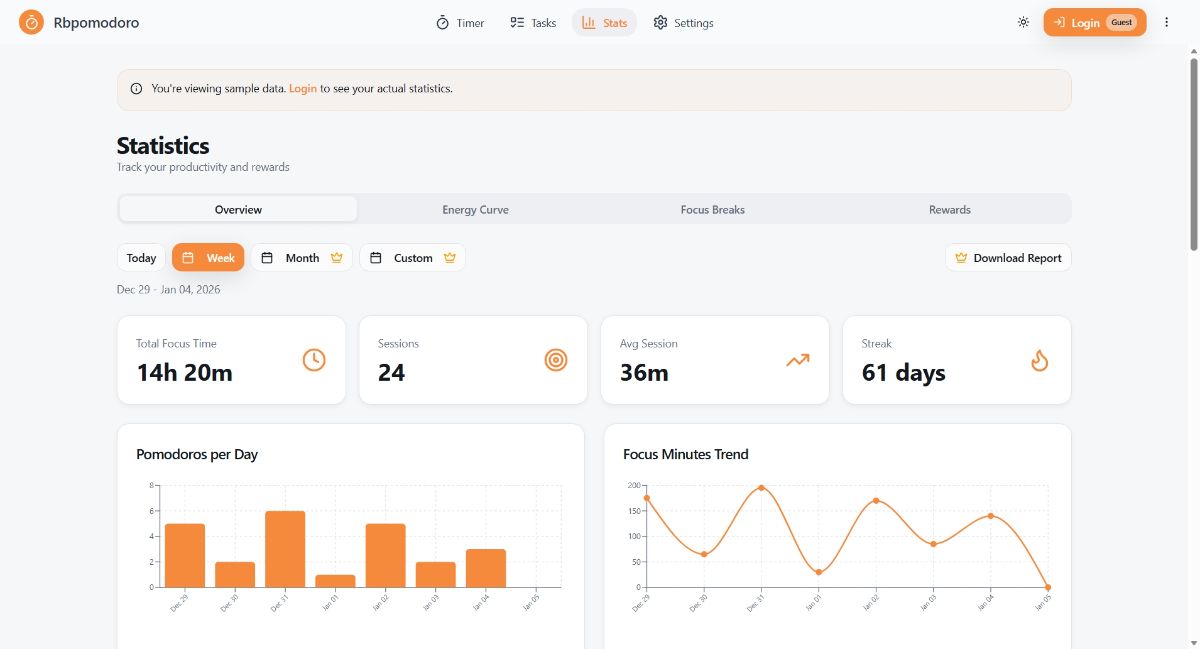The image size is (1200, 649).
Task: Click the Rbpomodoro logo icon
Action: (x=31, y=22)
